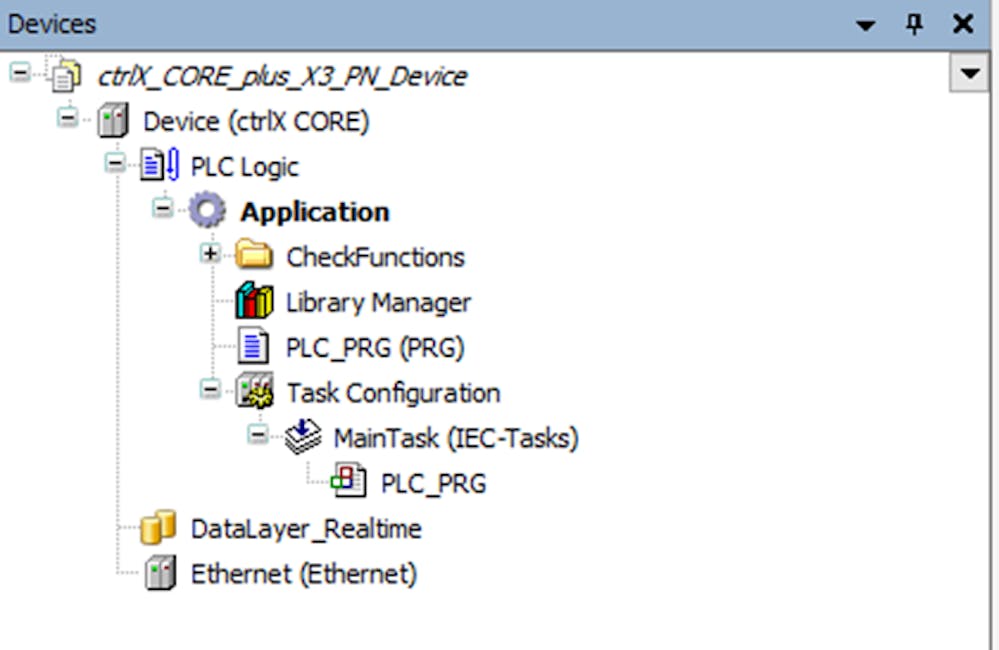
Task: Click the MainTask layered task icon
Action: [x=303, y=437]
